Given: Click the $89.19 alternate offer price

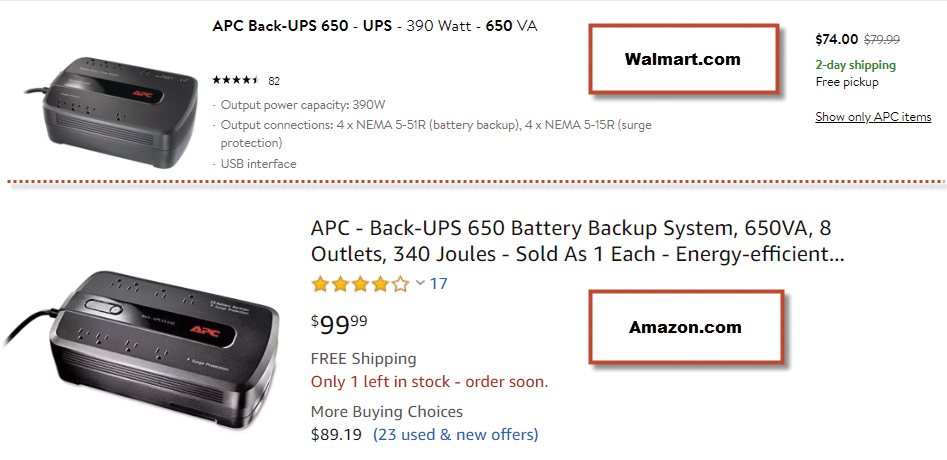Looking at the screenshot, I should pyautogui.click(x=337, y=434).
